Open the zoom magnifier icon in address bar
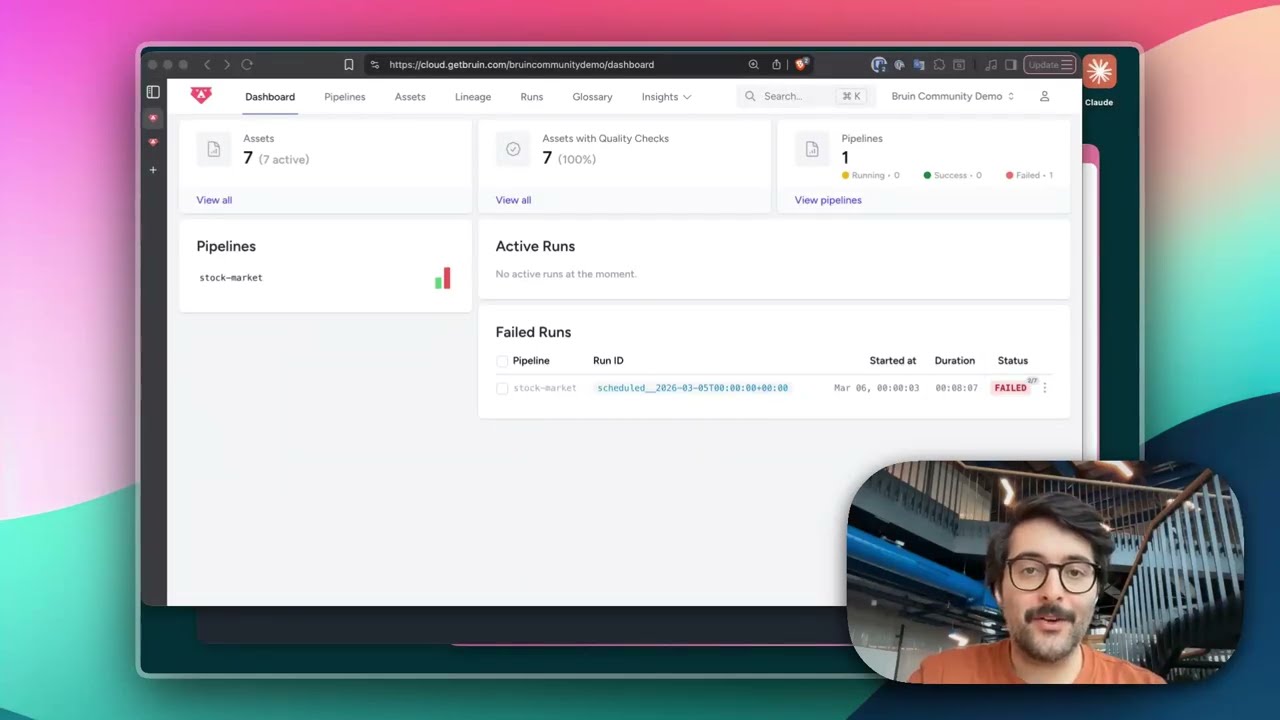 pos(754,64)
